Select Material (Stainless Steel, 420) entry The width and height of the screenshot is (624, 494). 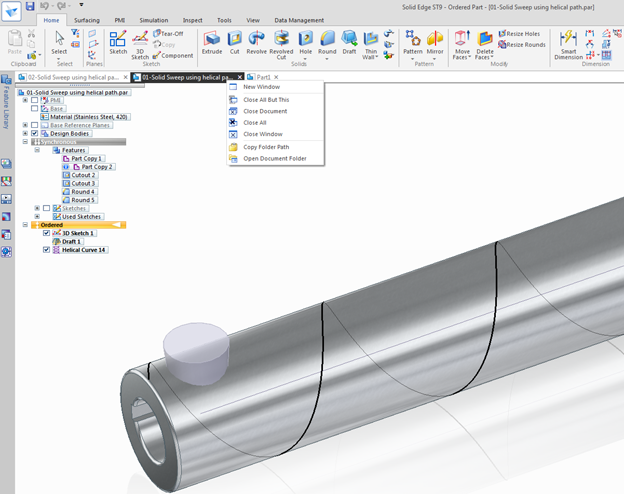point(85,117)
